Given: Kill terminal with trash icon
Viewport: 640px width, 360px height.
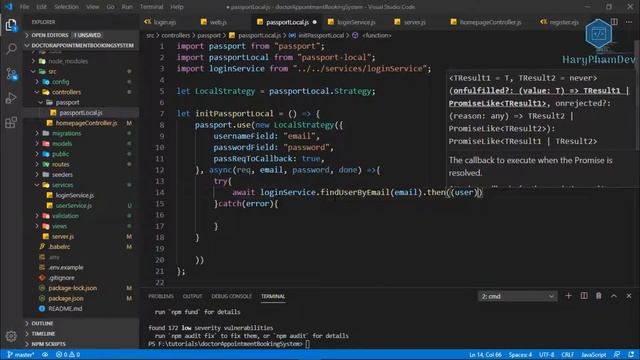Looking at the screenshot, I should pyautogui.click(x=598, y=296).
